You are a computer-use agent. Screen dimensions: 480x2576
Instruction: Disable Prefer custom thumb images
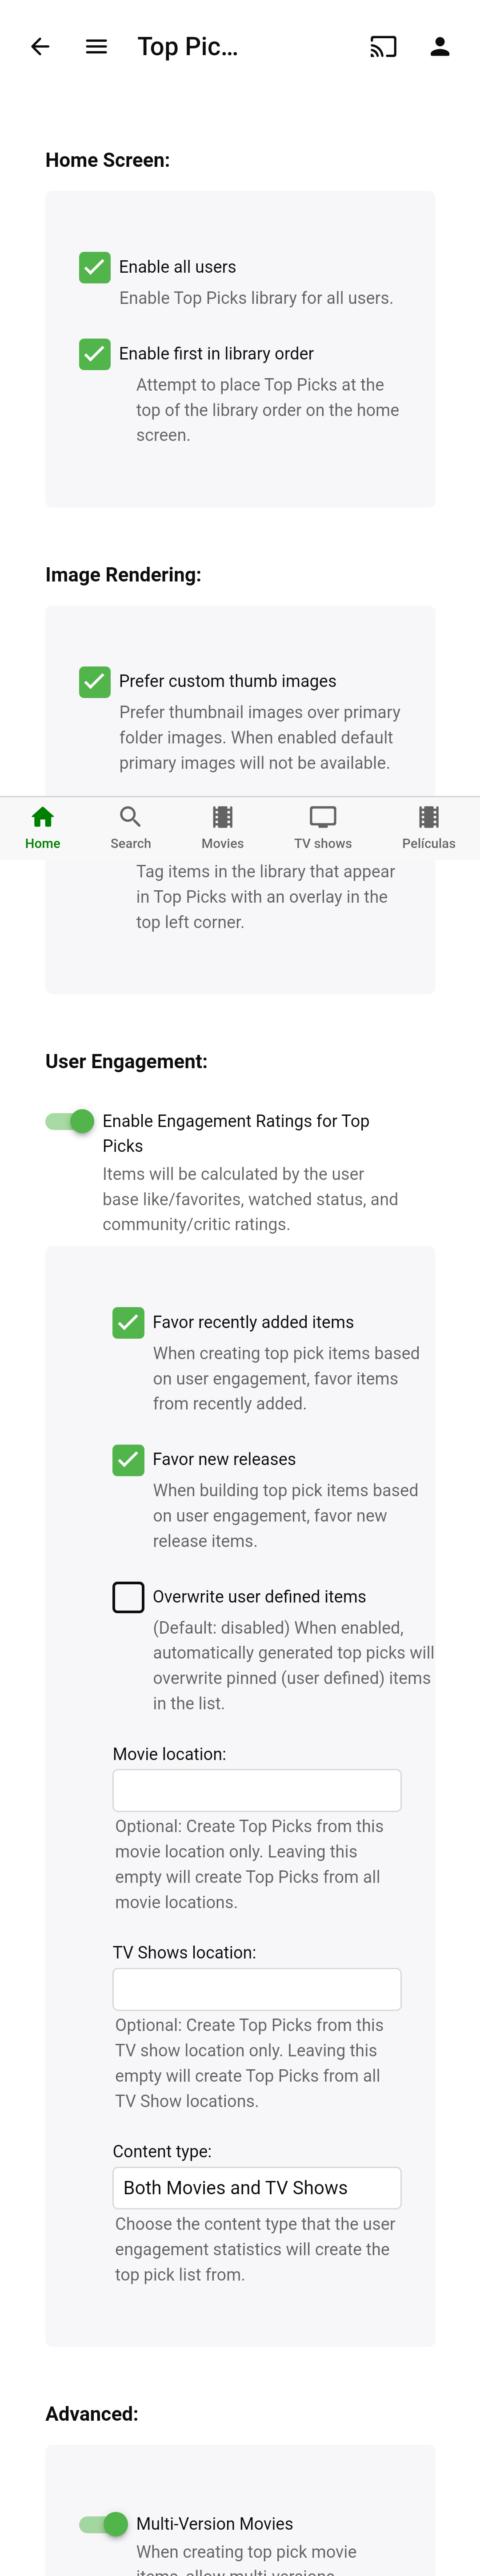tap(95, 681)
